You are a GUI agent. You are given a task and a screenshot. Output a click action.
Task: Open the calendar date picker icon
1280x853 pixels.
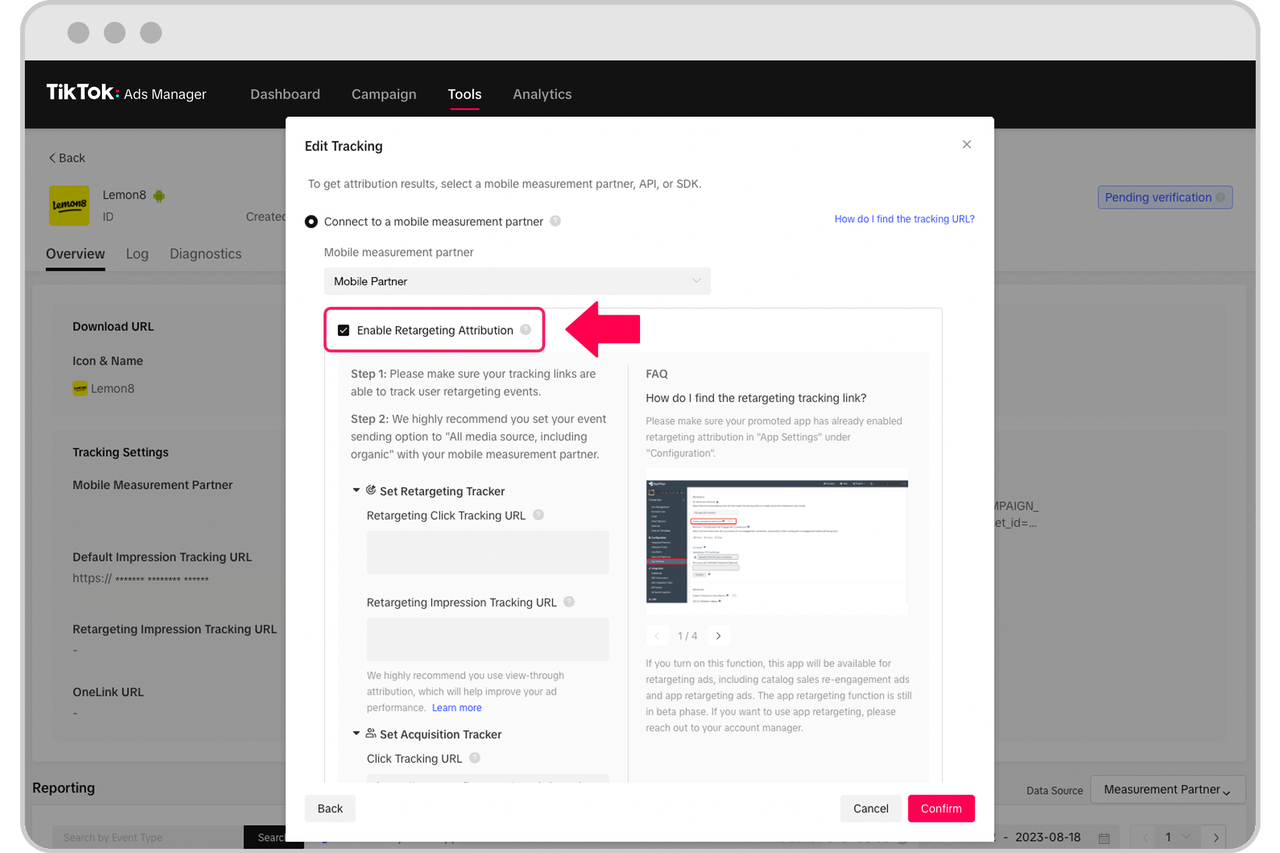[x=1104, y=837]
